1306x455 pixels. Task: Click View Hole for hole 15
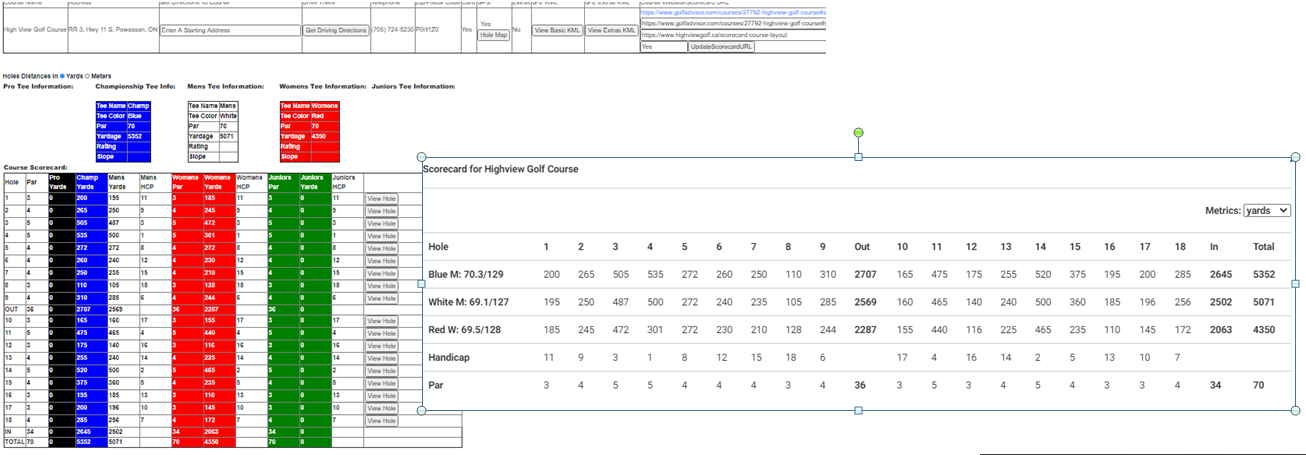click(x=382, y=383)
